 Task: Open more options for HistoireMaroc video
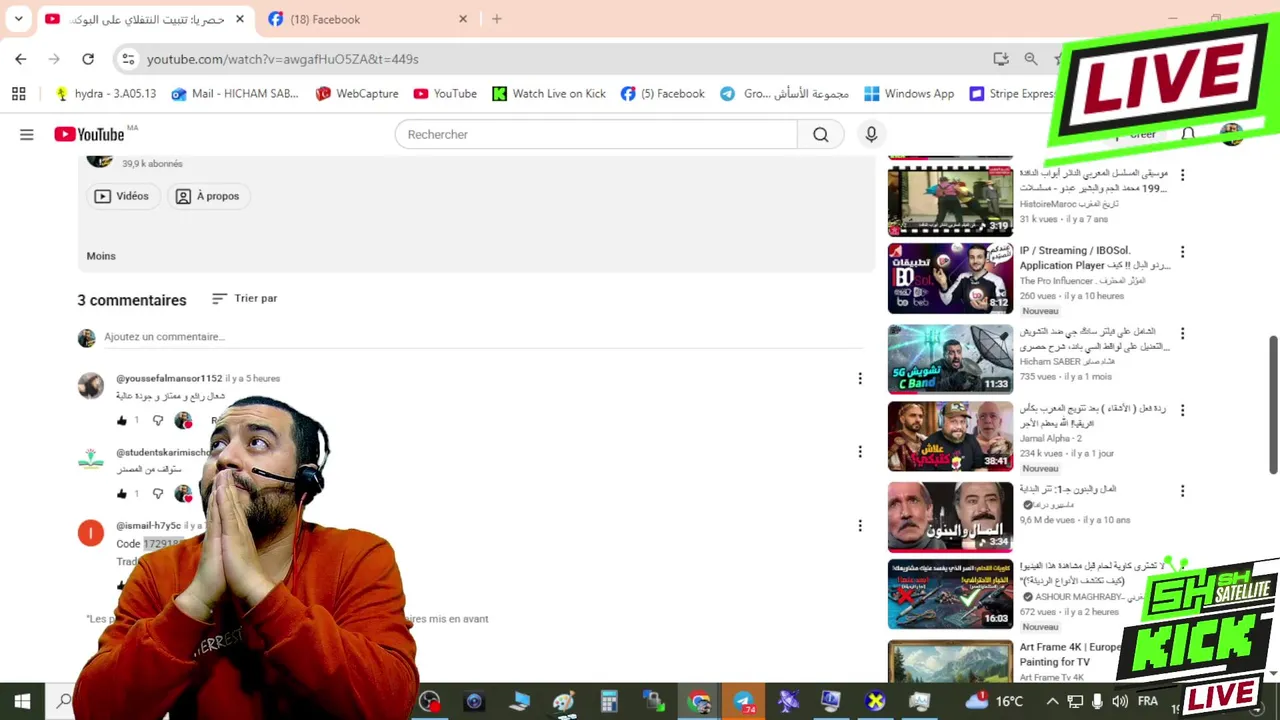1182,175
